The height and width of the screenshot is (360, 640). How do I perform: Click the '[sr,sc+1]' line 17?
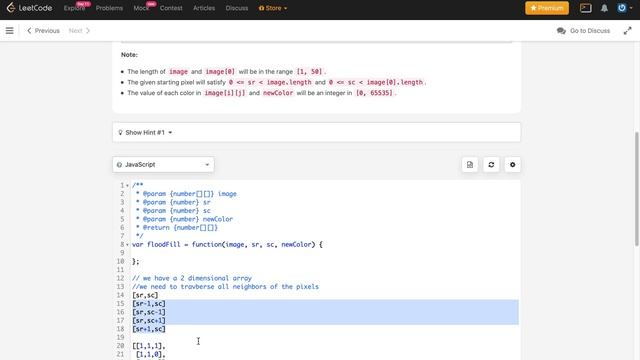coord(149,320)
